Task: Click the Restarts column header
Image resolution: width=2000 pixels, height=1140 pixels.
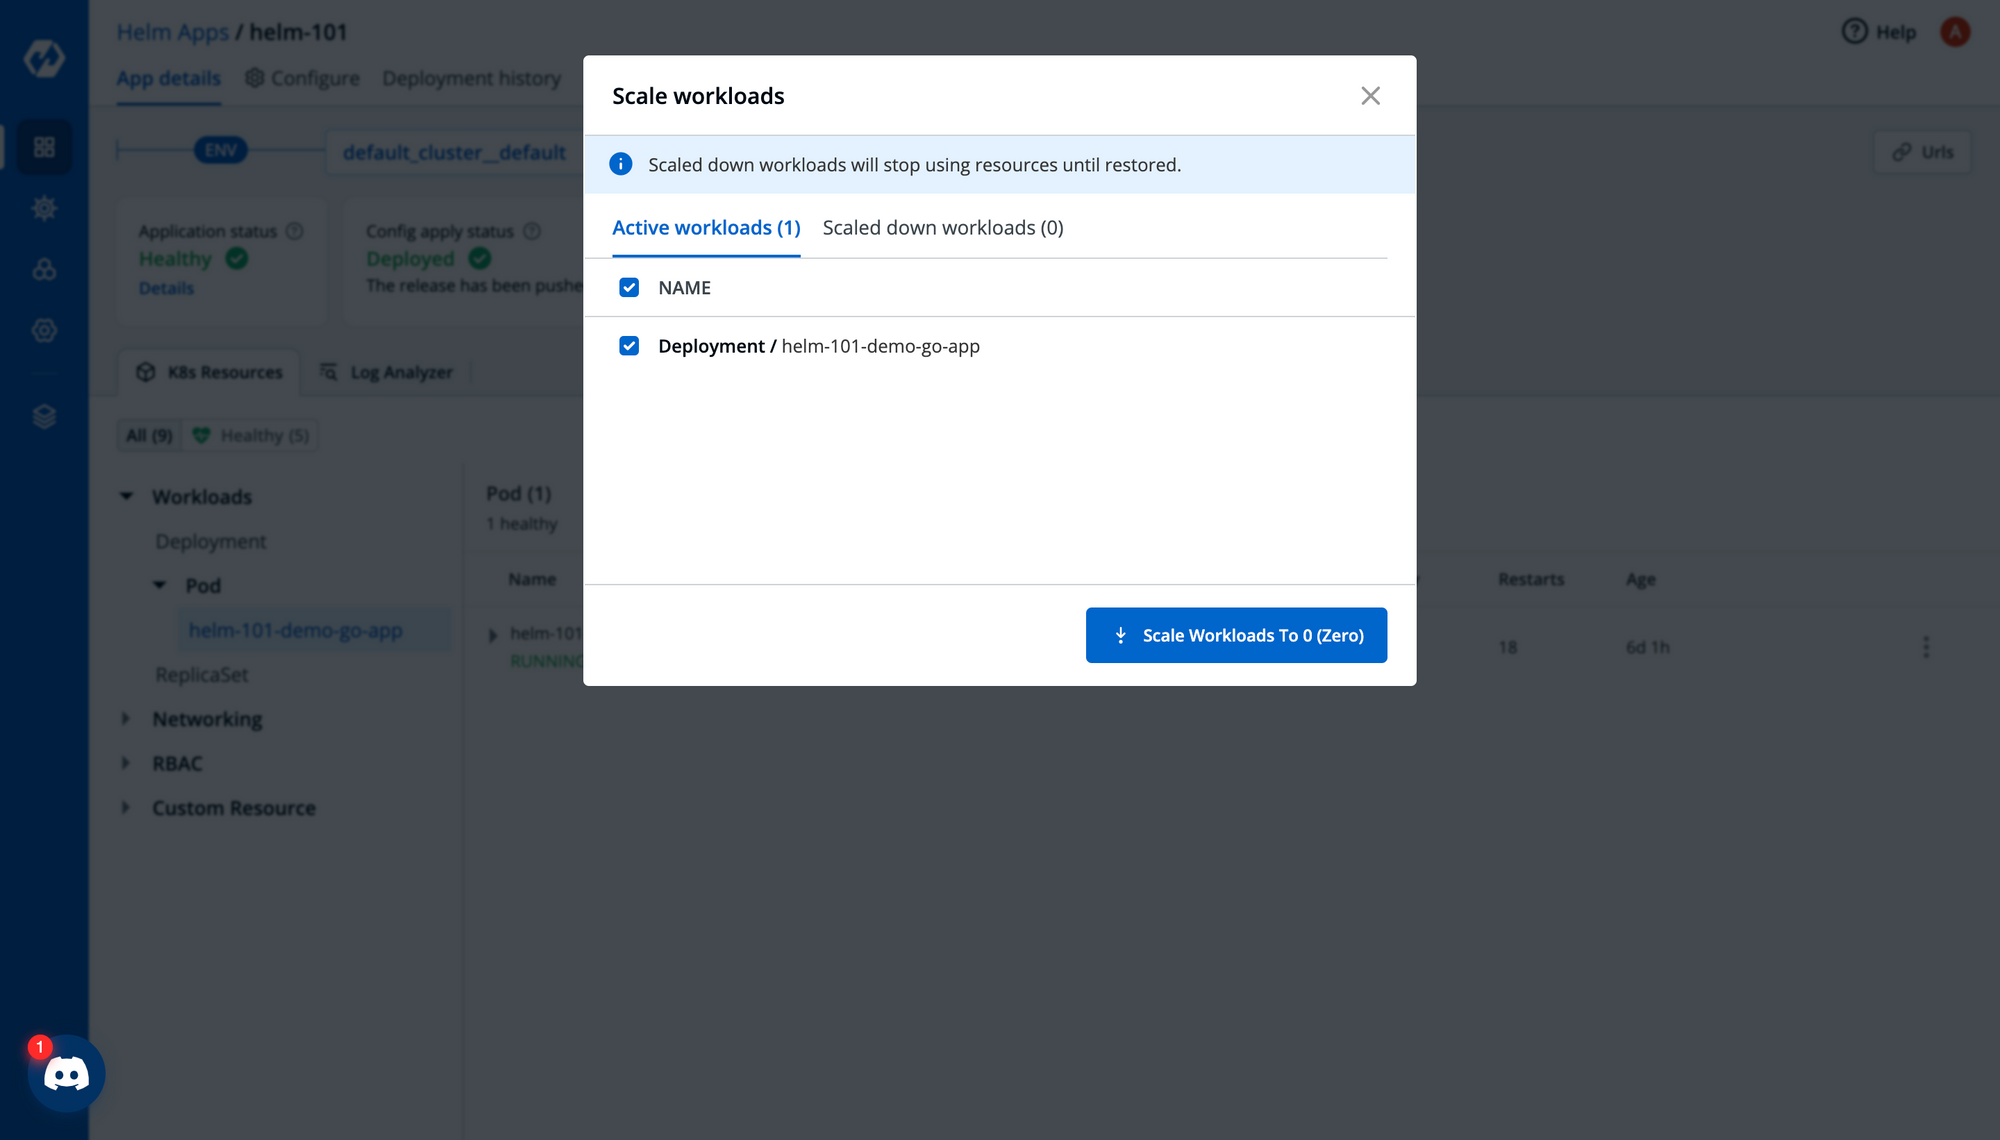Action: [x=1531, y=579]
